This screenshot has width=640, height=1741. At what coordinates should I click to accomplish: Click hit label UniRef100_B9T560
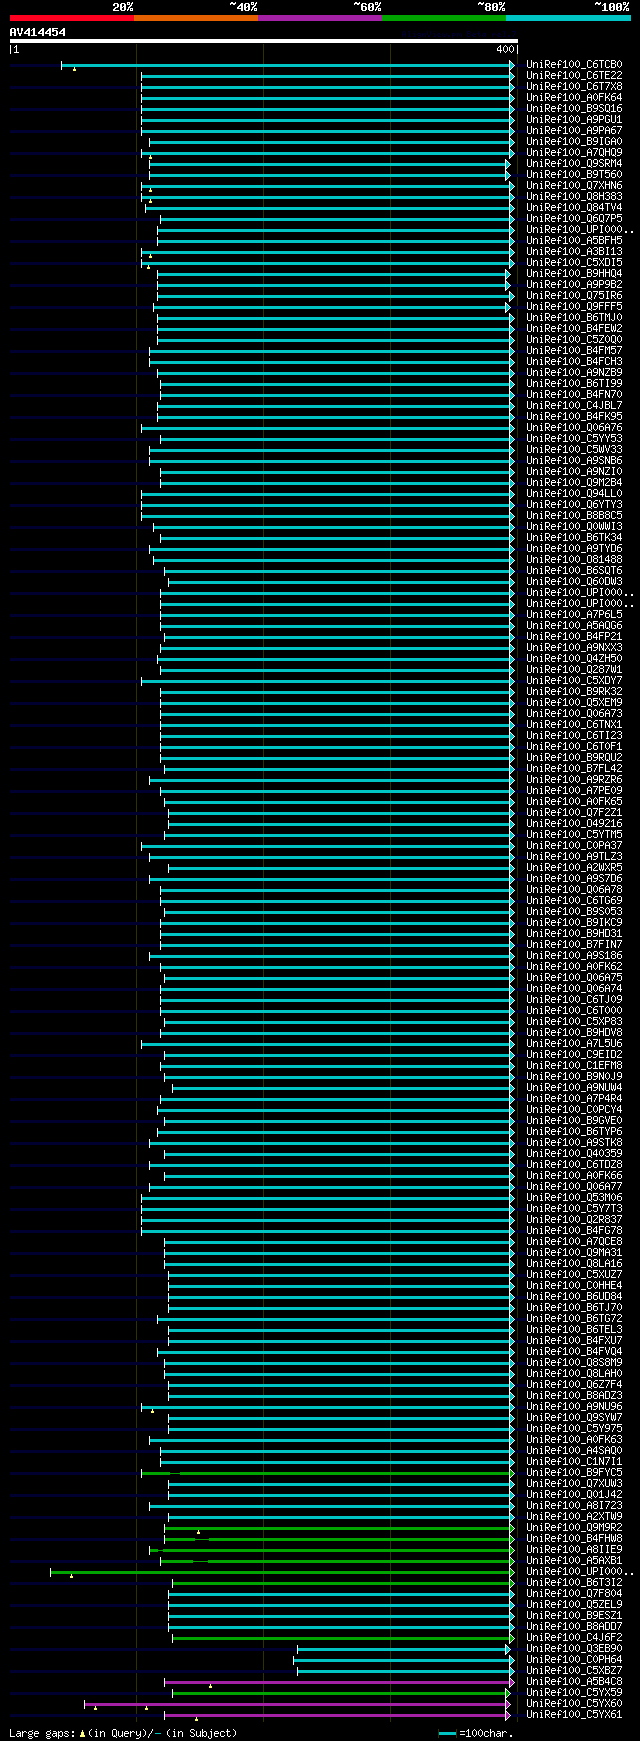[x=574, y=175]
